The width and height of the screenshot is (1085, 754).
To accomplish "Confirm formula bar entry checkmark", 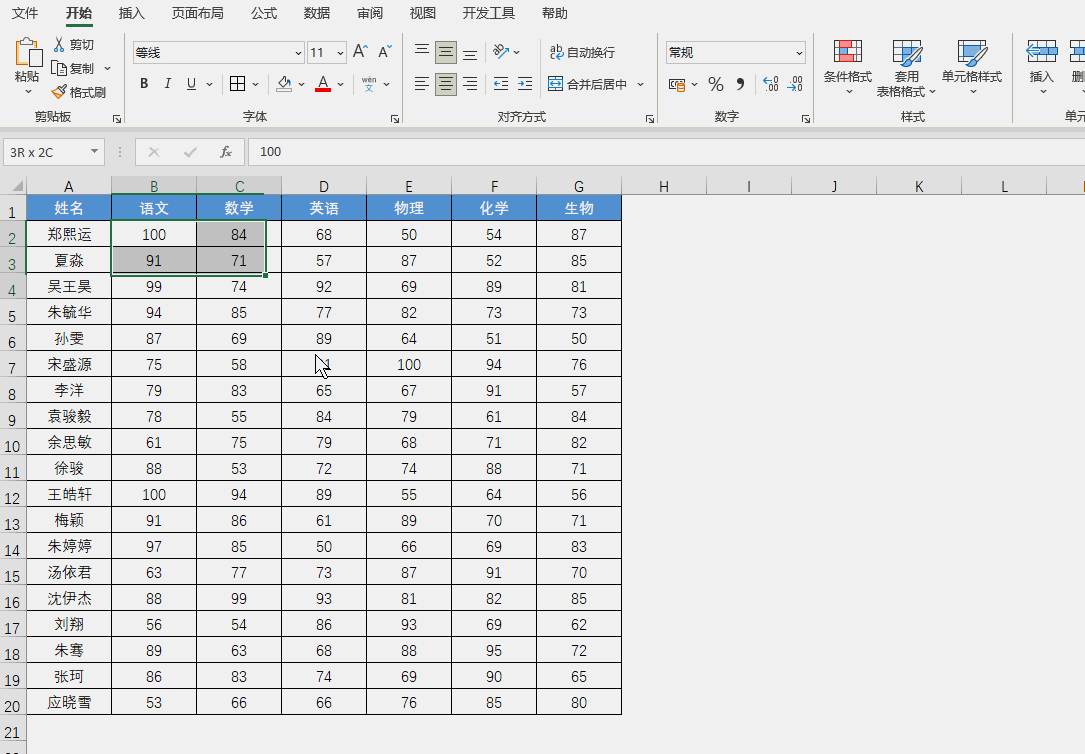I will click(190, 152).
